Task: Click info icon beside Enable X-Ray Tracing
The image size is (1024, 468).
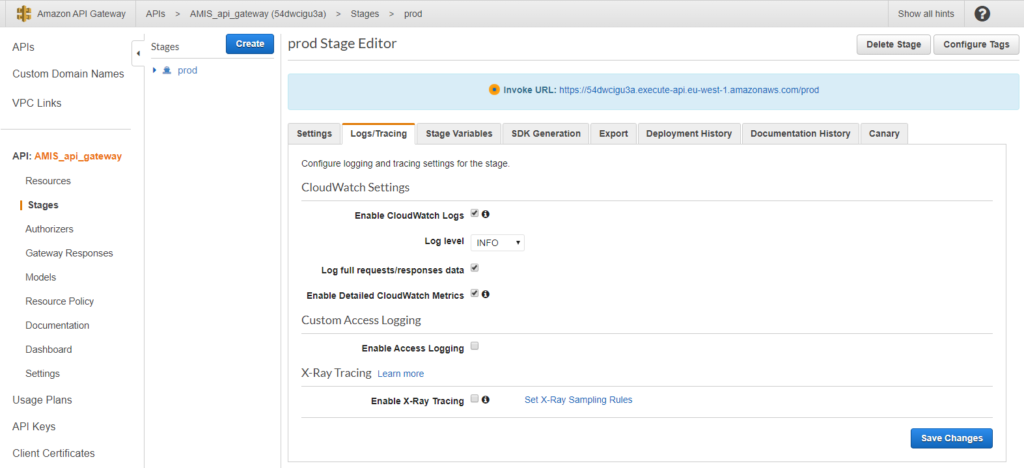Action: 486,400
